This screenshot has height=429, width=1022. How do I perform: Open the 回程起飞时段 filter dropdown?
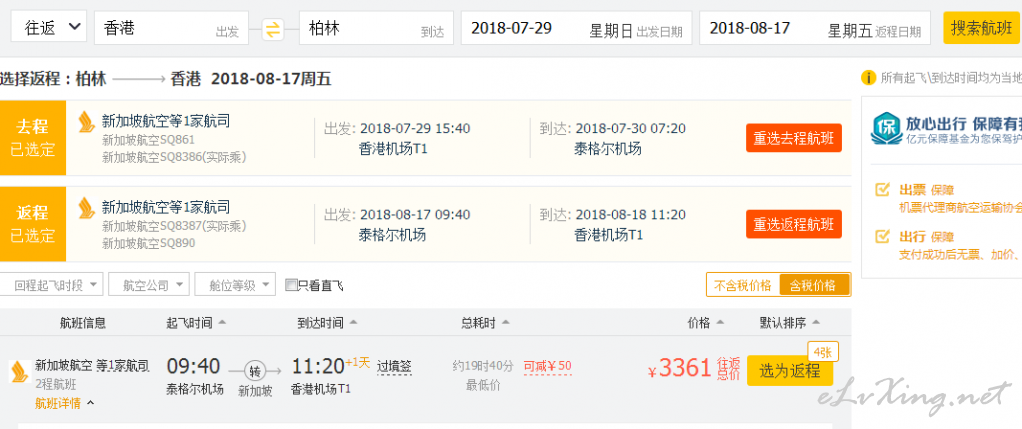tap(51, 285)
